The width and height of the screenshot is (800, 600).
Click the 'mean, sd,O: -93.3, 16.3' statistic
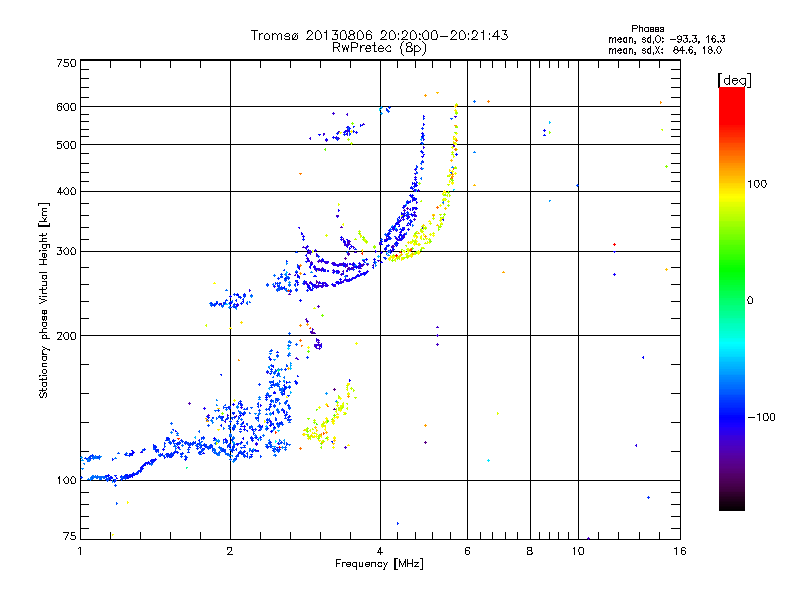(x=666, y=39)
